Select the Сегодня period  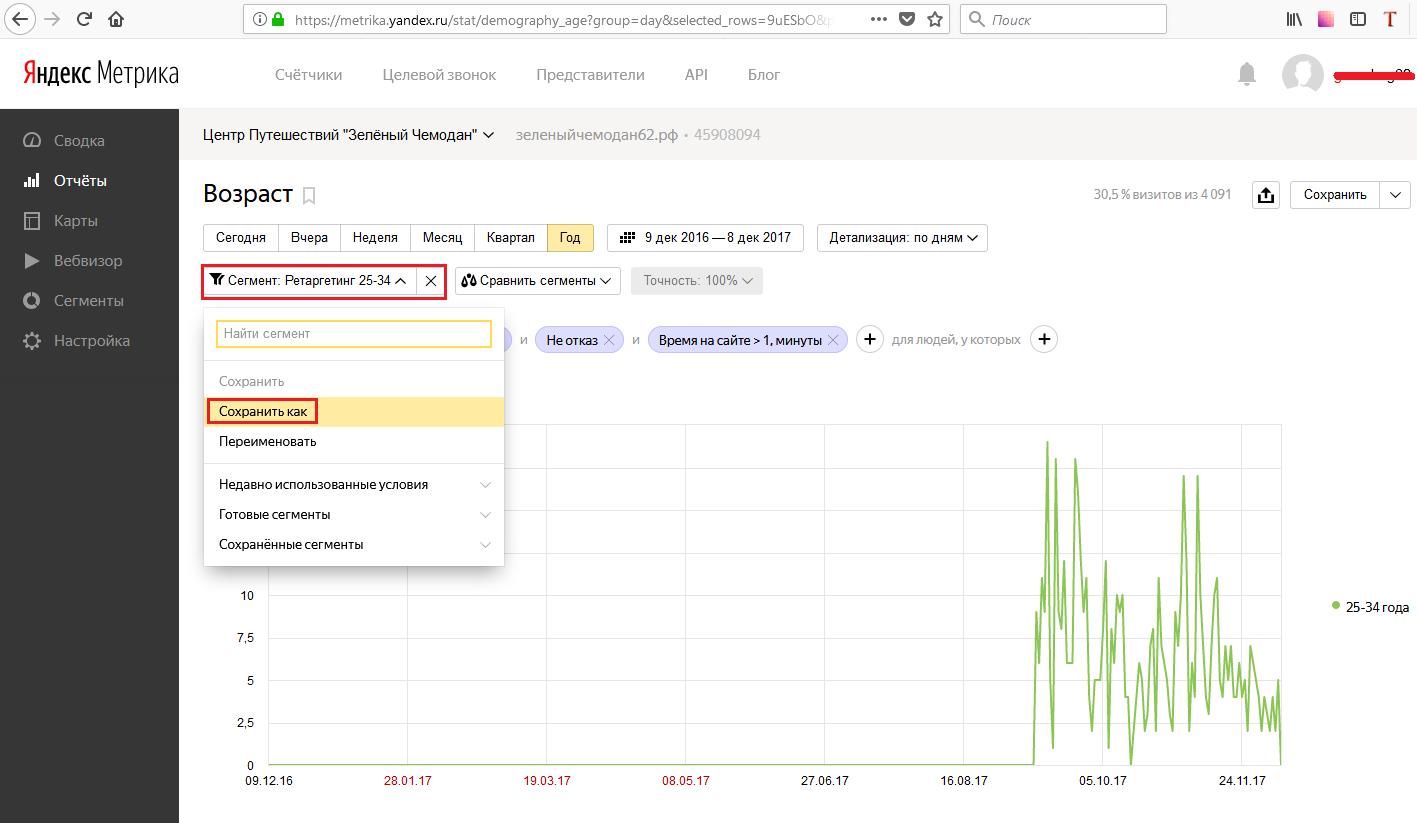click(241, 238)
